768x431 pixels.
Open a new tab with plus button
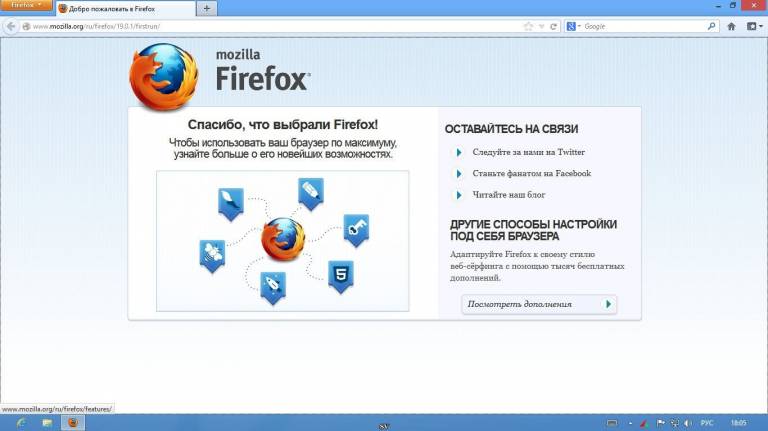(x=207, y=8)
